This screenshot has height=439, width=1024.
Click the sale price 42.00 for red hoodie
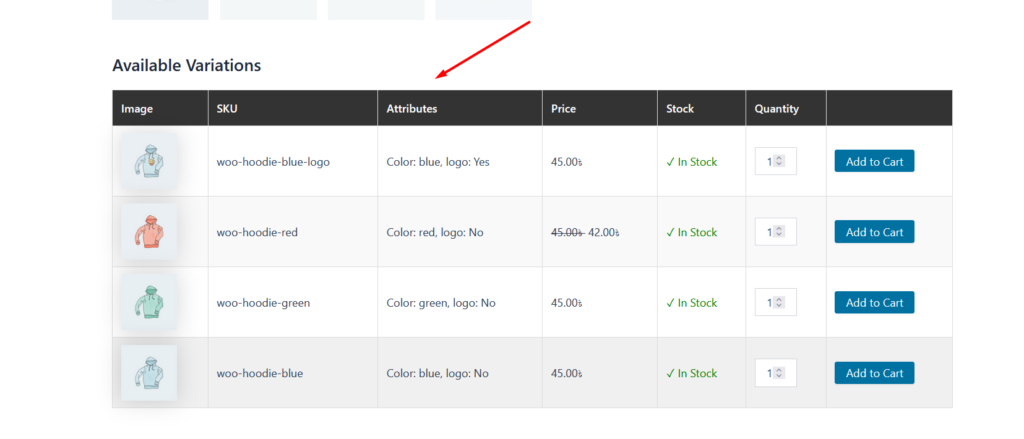pyautogui.click(x=603, y=232)
